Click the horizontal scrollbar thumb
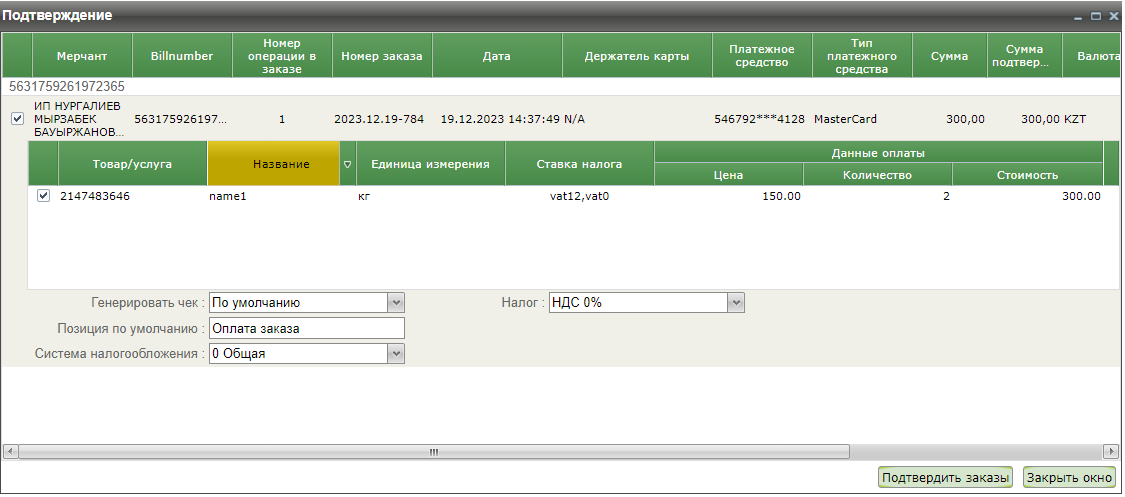1125x497 pixels. 434,452
